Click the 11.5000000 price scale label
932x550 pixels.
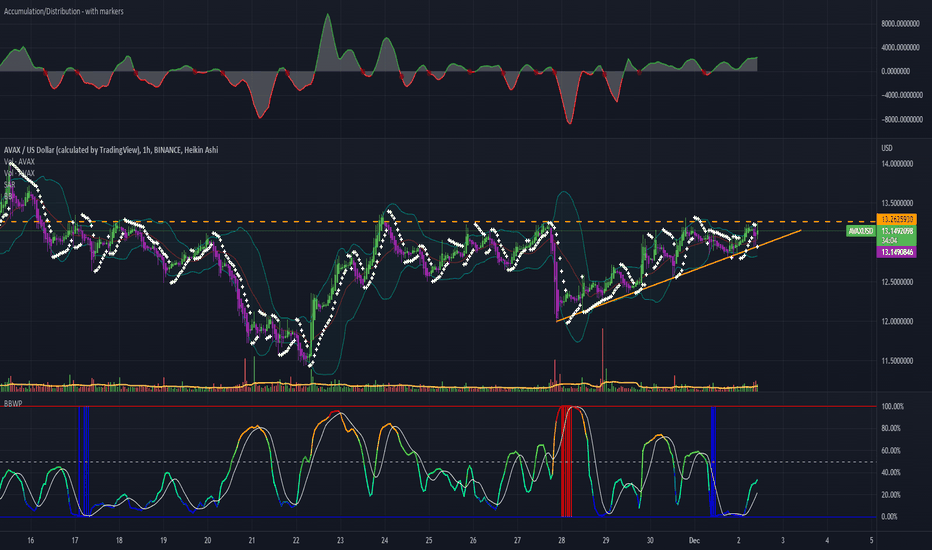coord(898,361)
